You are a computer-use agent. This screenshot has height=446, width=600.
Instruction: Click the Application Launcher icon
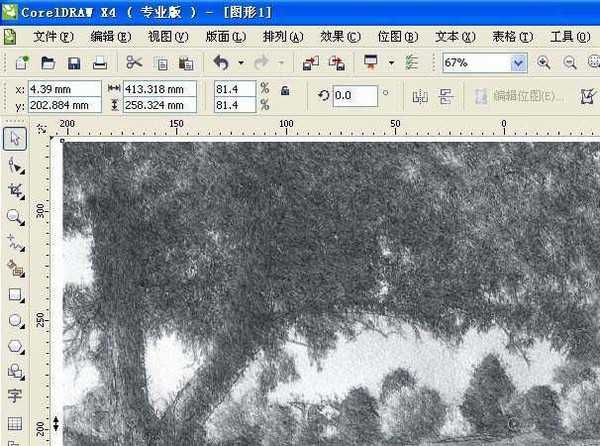[x=371, y=62]
